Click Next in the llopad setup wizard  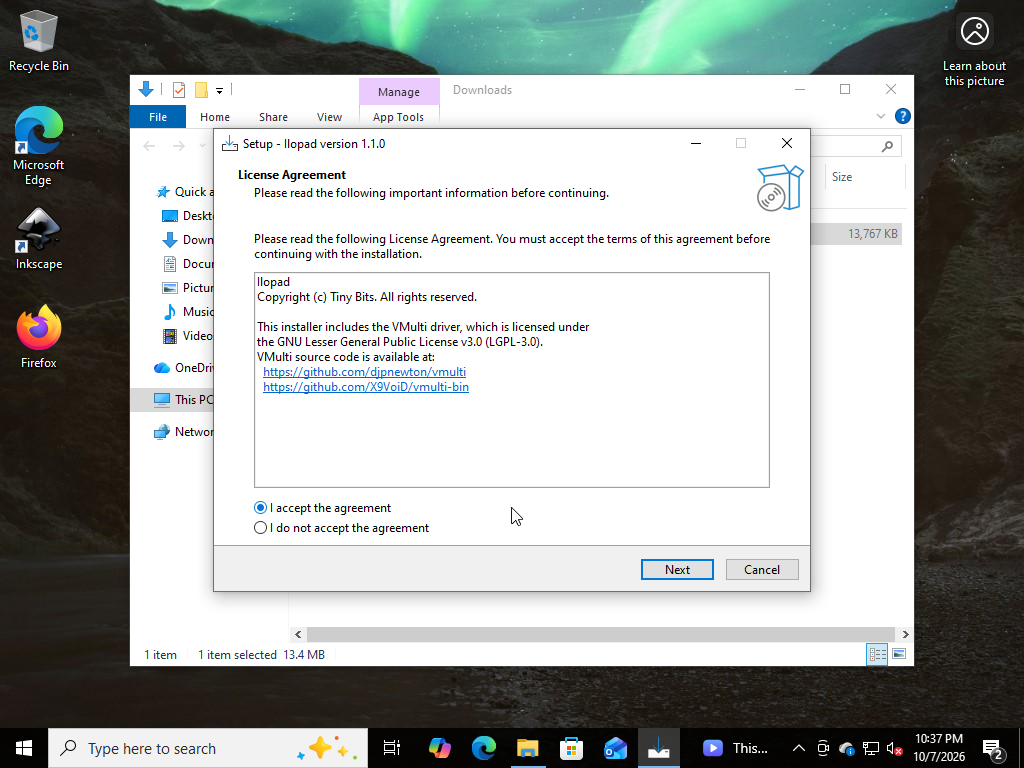pyautogui.click(x=677, y=569)
